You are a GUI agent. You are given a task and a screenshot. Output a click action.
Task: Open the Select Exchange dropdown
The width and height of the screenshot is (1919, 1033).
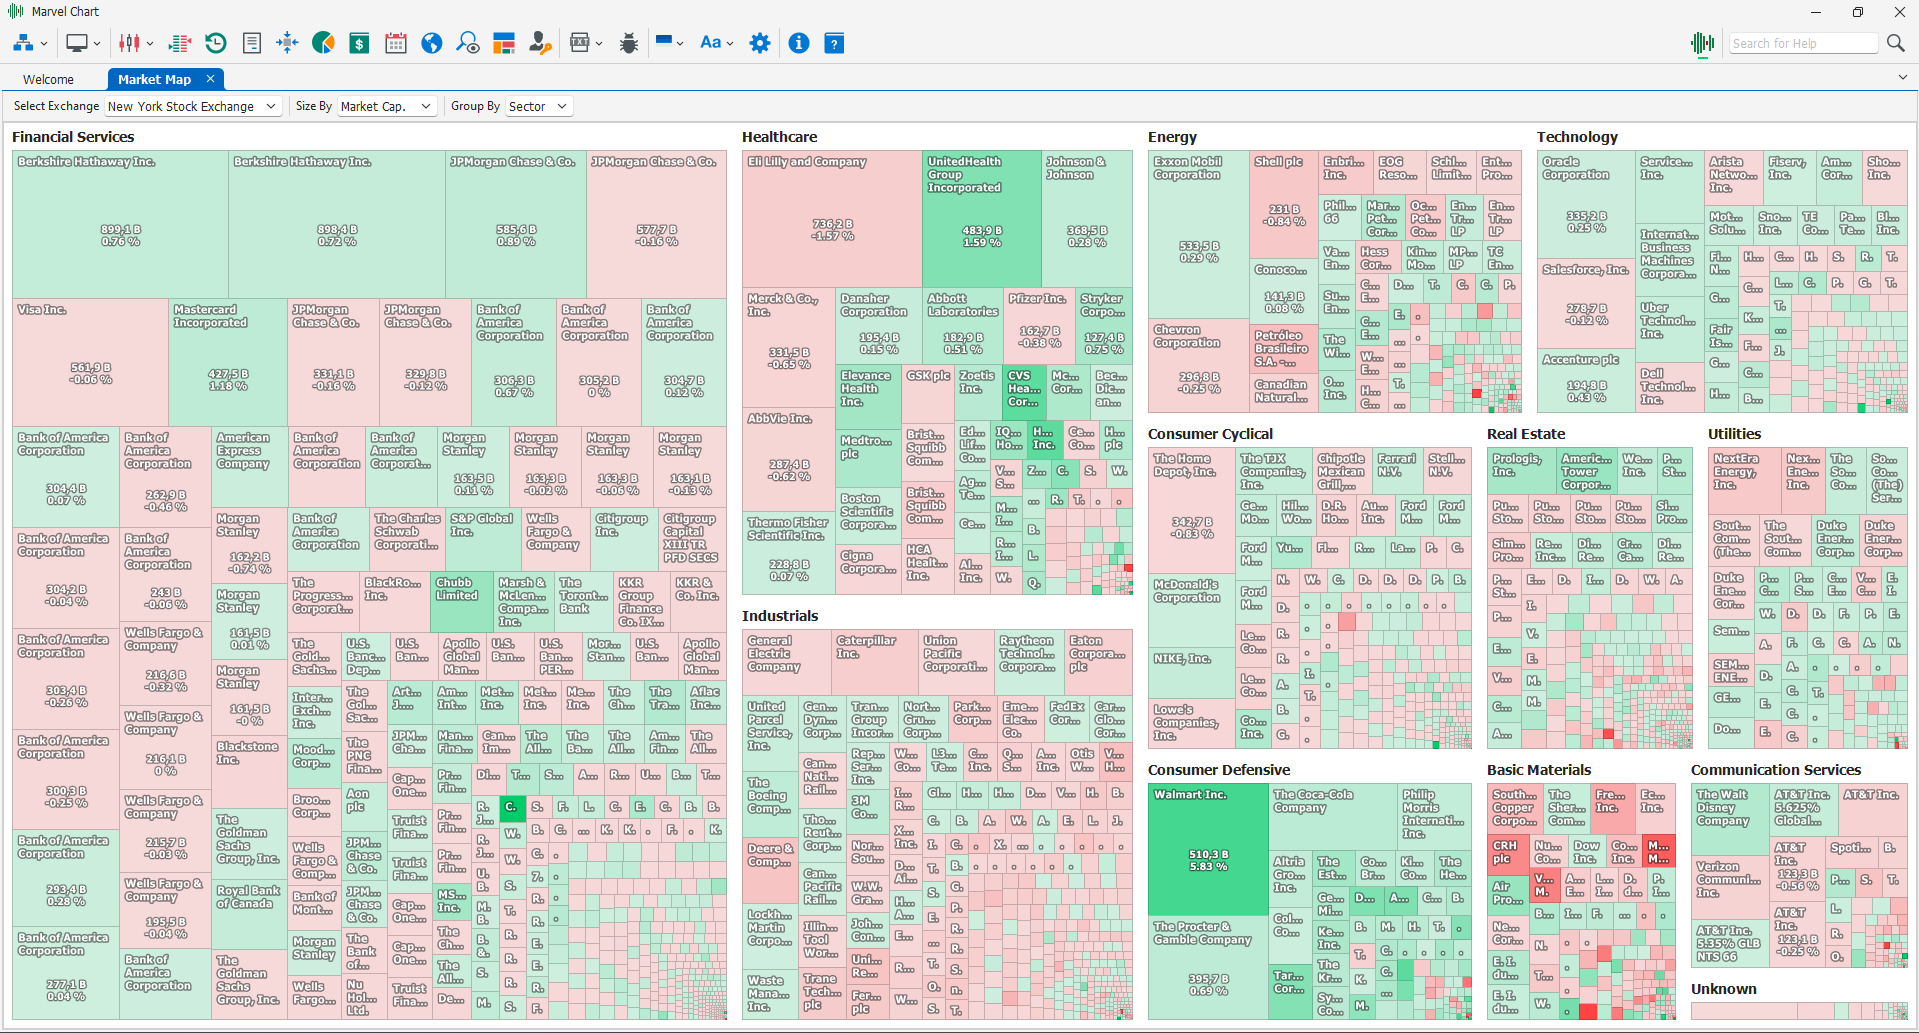(192, 106)
